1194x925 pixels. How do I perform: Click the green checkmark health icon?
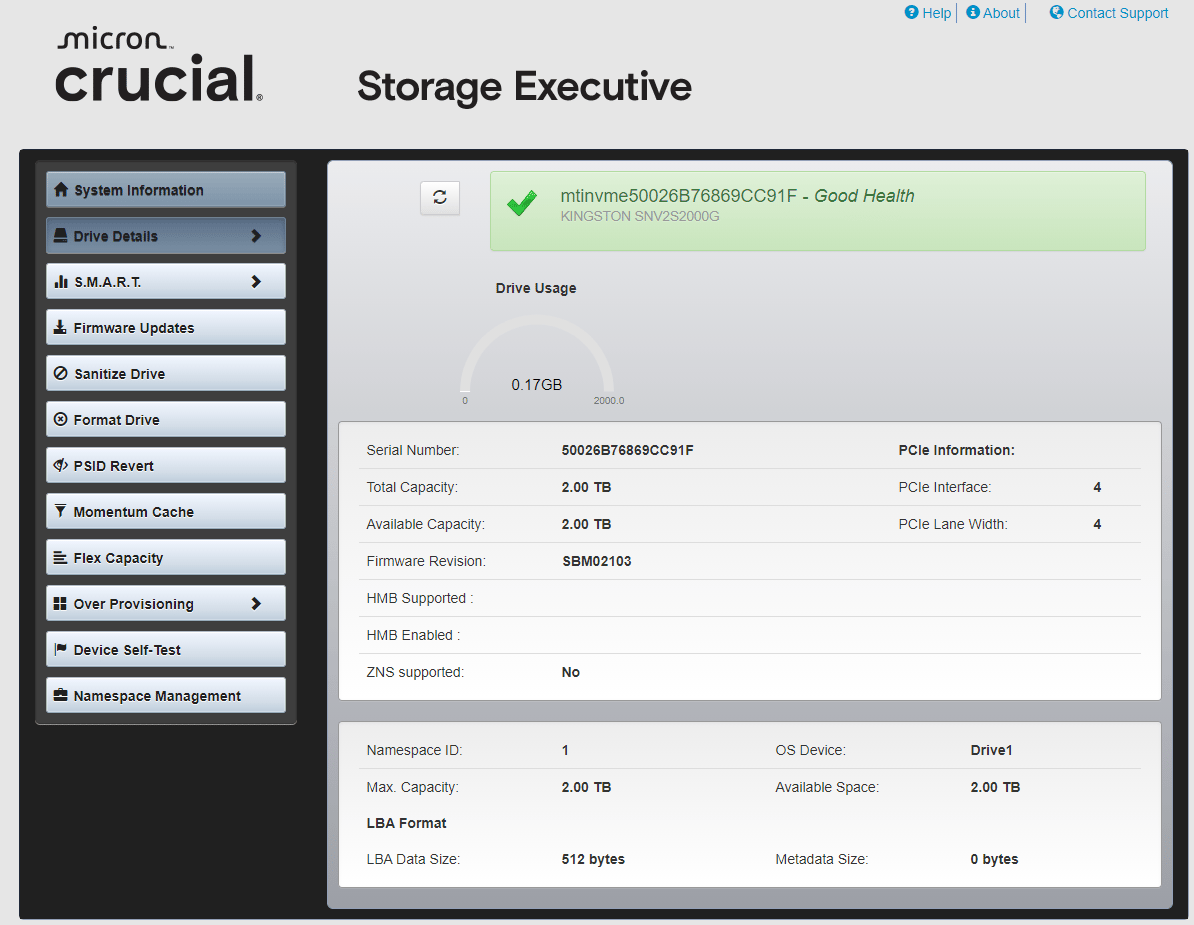522,203
